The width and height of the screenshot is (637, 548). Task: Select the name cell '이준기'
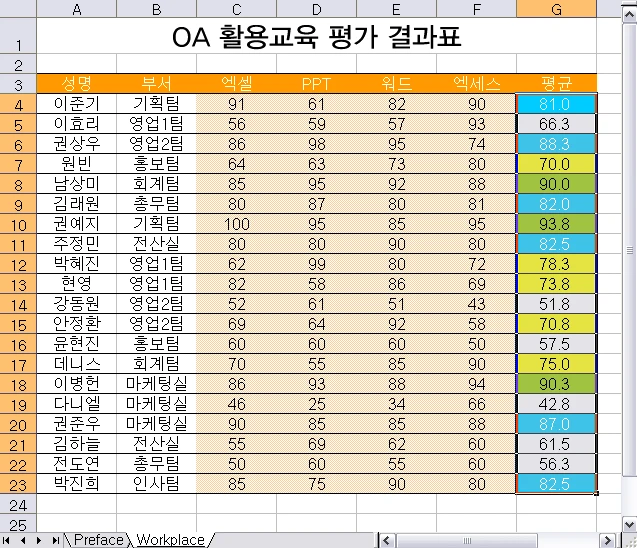(76, 104)
